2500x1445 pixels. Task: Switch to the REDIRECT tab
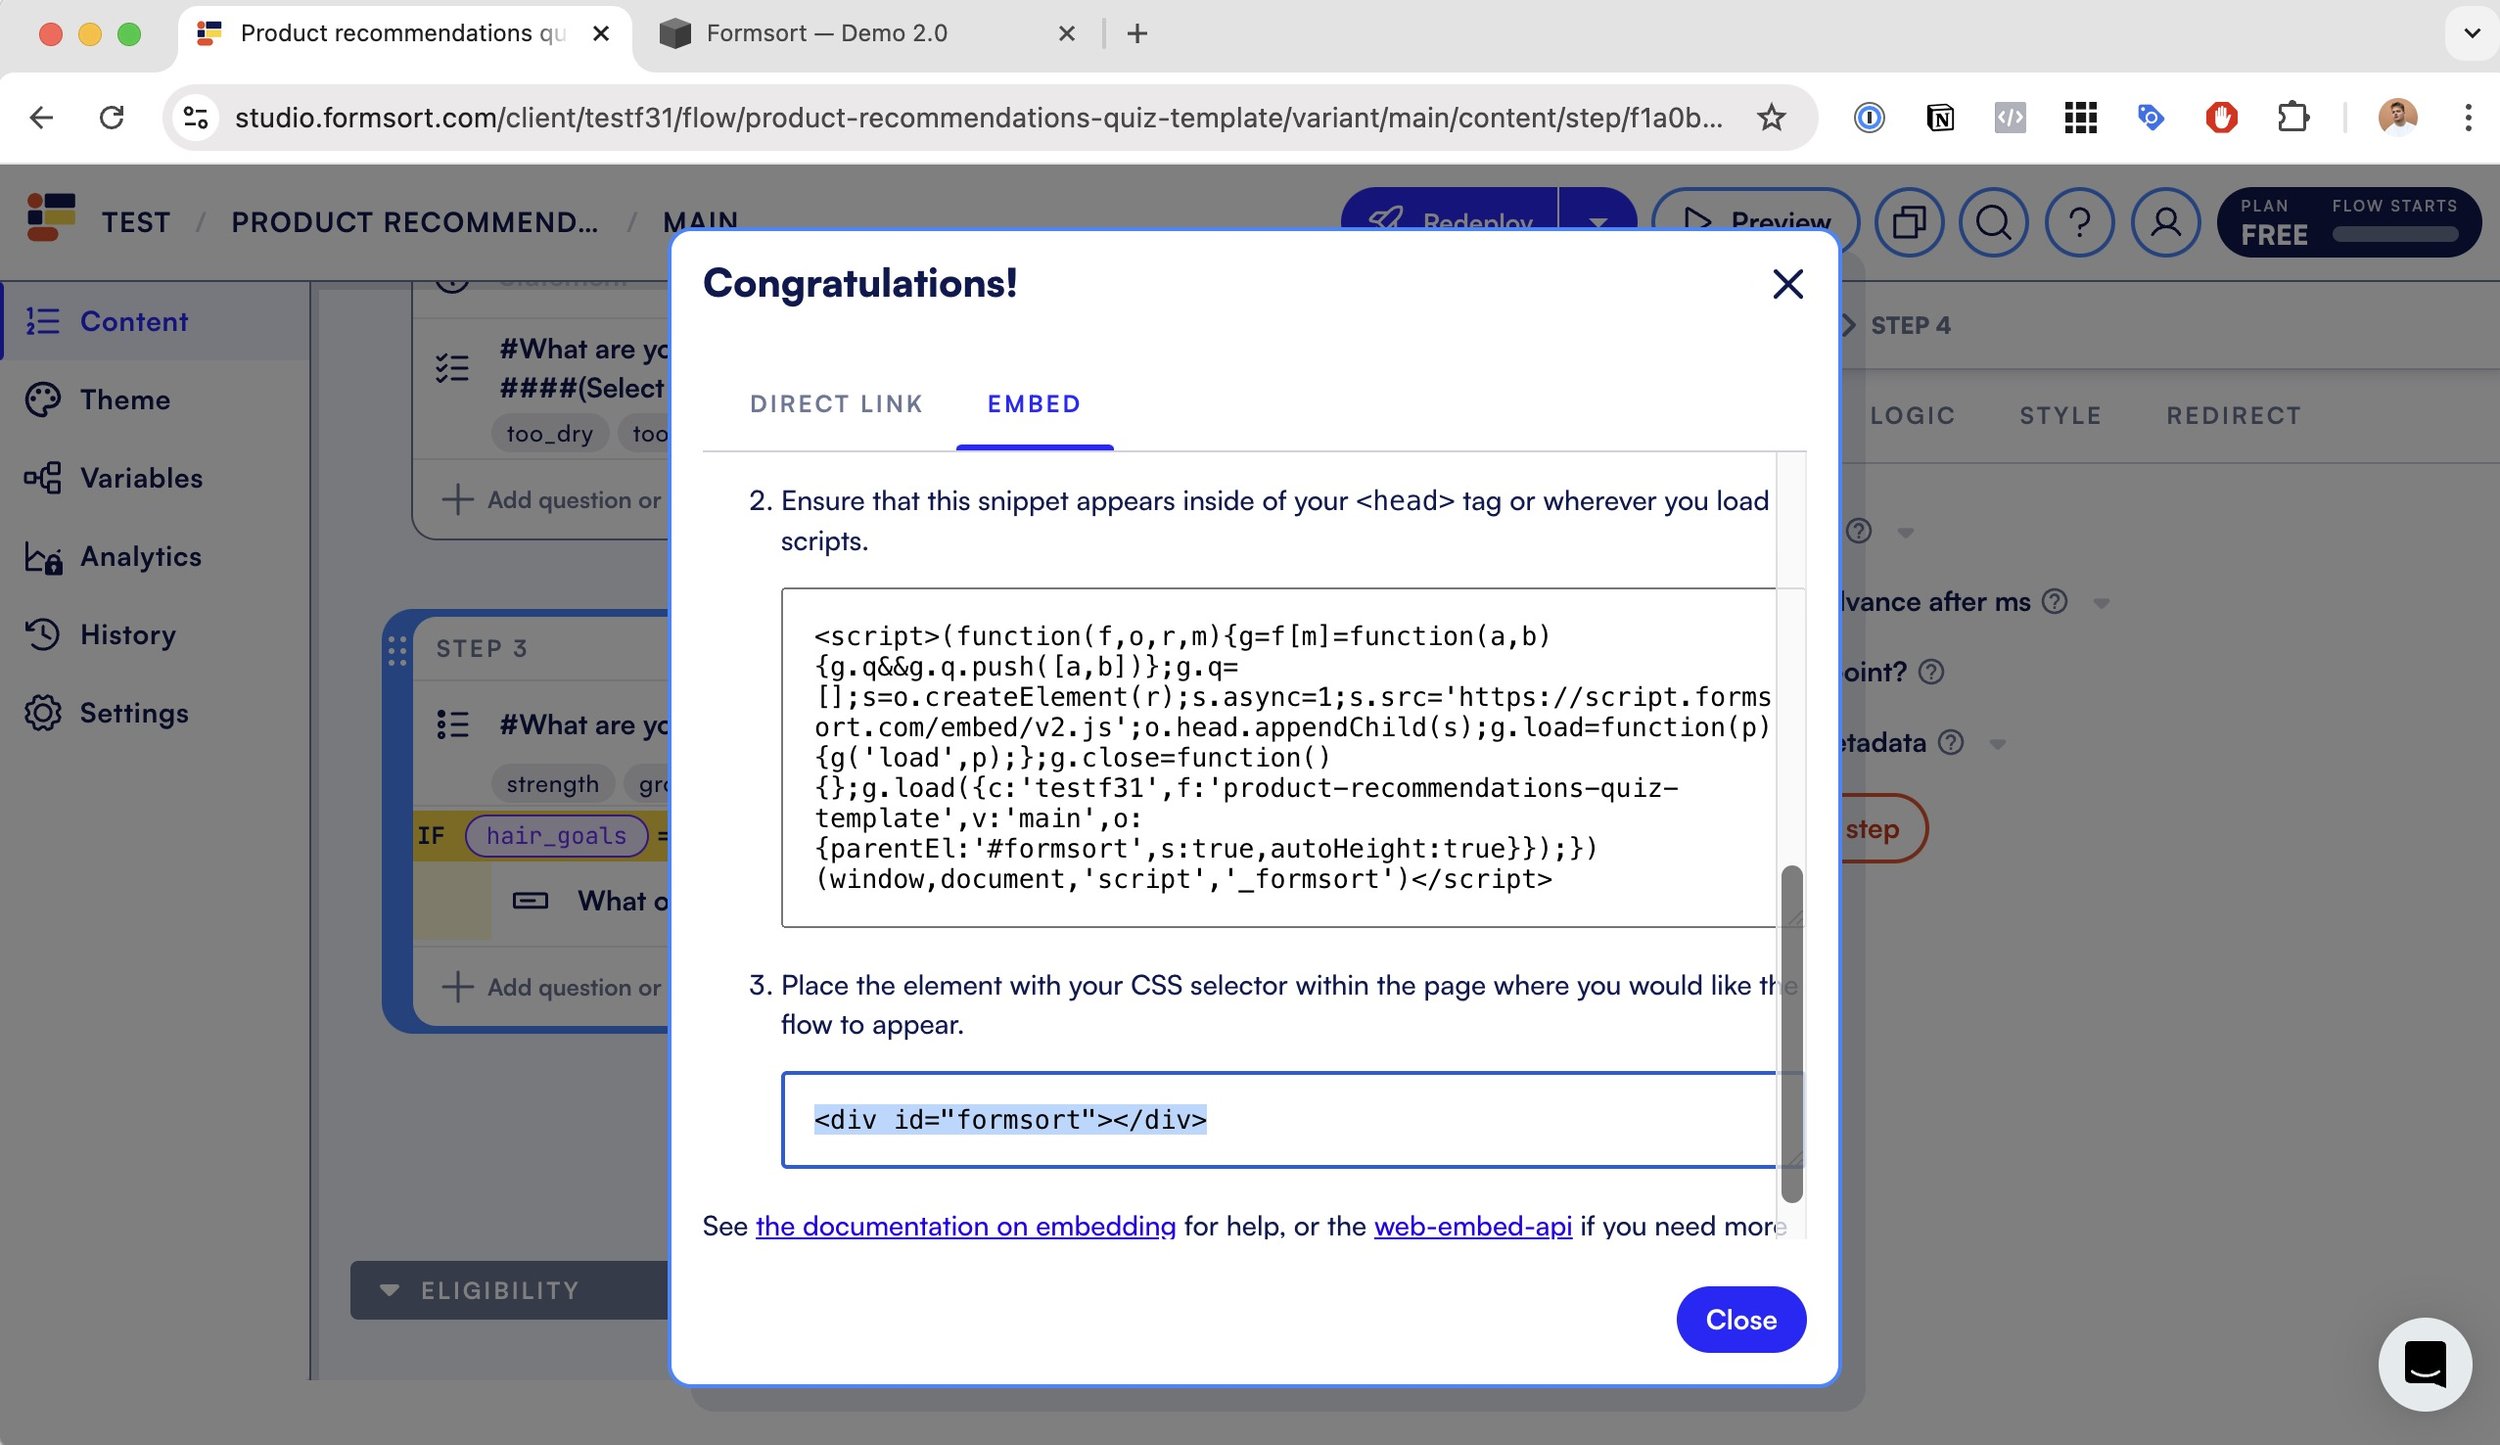2233,415
